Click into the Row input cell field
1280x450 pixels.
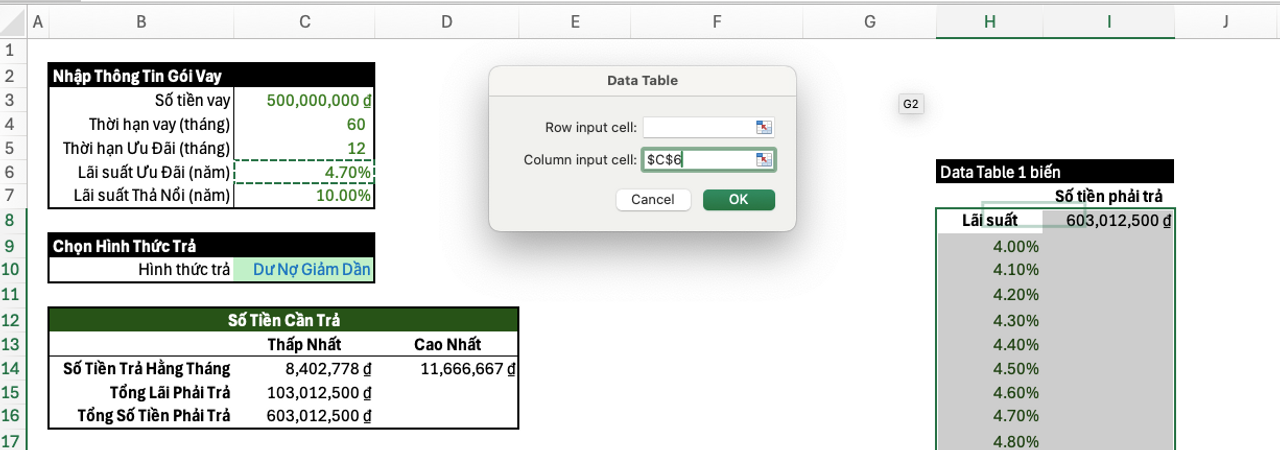click(698, 127)
